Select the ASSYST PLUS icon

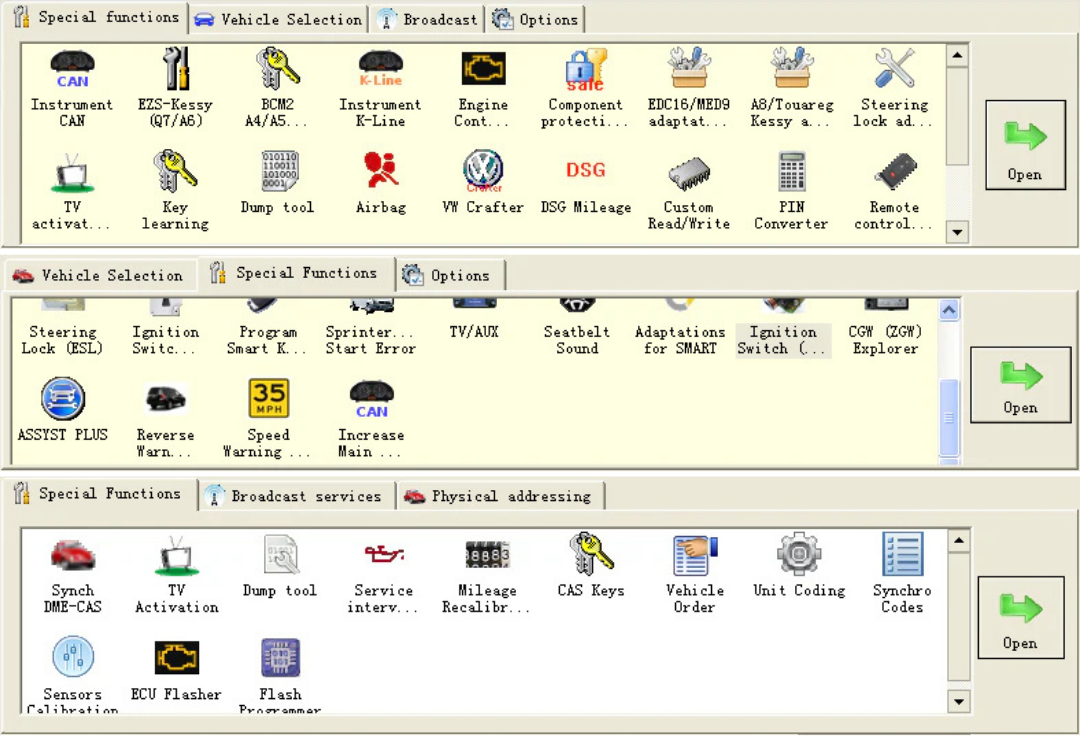pos(63,399)
